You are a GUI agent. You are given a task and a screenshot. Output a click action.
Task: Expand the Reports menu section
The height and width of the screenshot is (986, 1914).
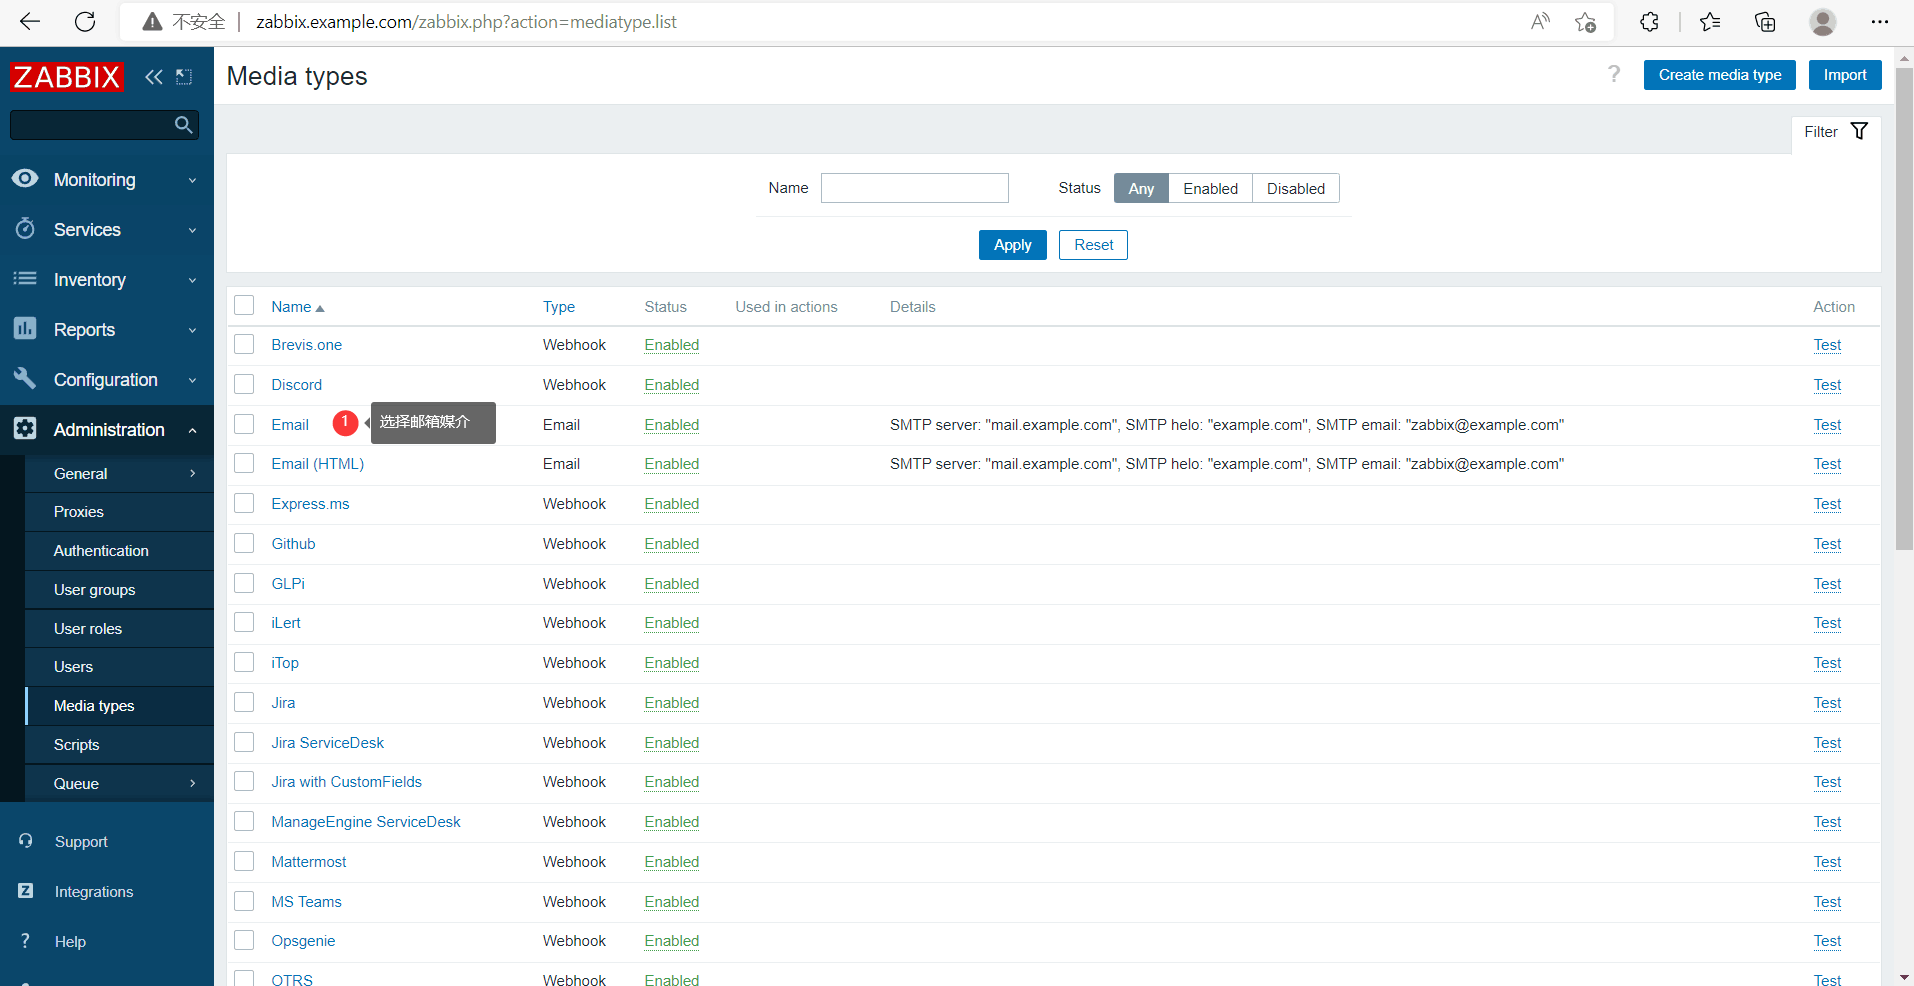click(x=107, y=330)
